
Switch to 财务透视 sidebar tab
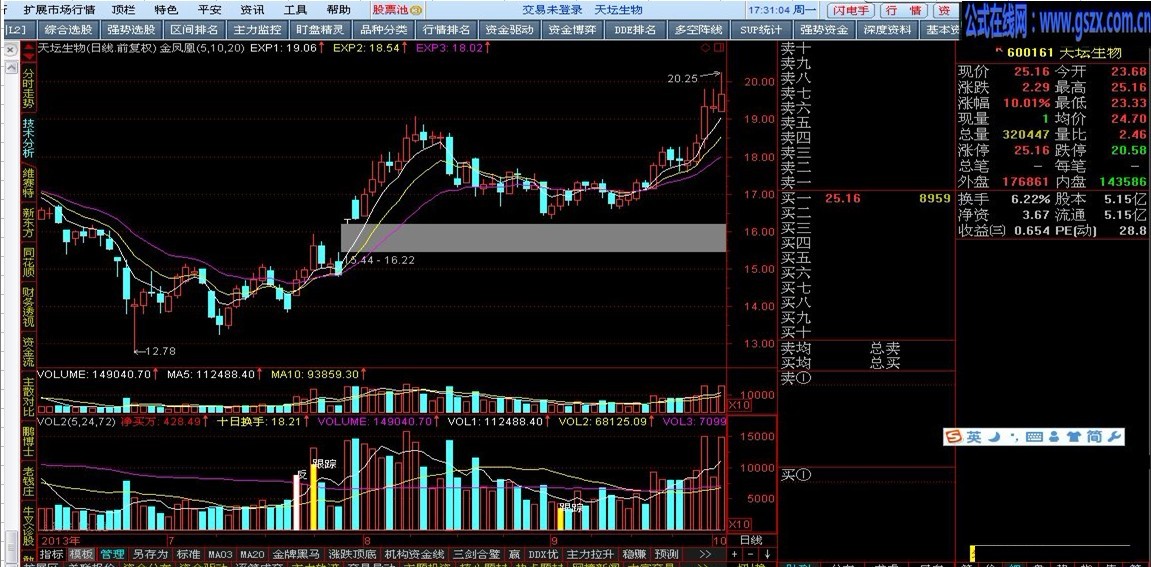[x=28, y=307]
